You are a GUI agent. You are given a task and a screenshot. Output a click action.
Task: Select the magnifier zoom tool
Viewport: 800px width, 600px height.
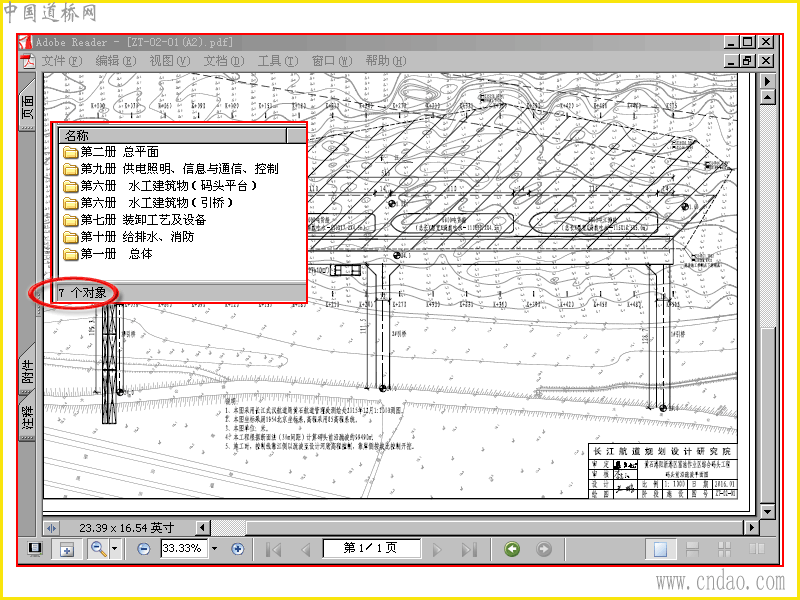(98, 549)
